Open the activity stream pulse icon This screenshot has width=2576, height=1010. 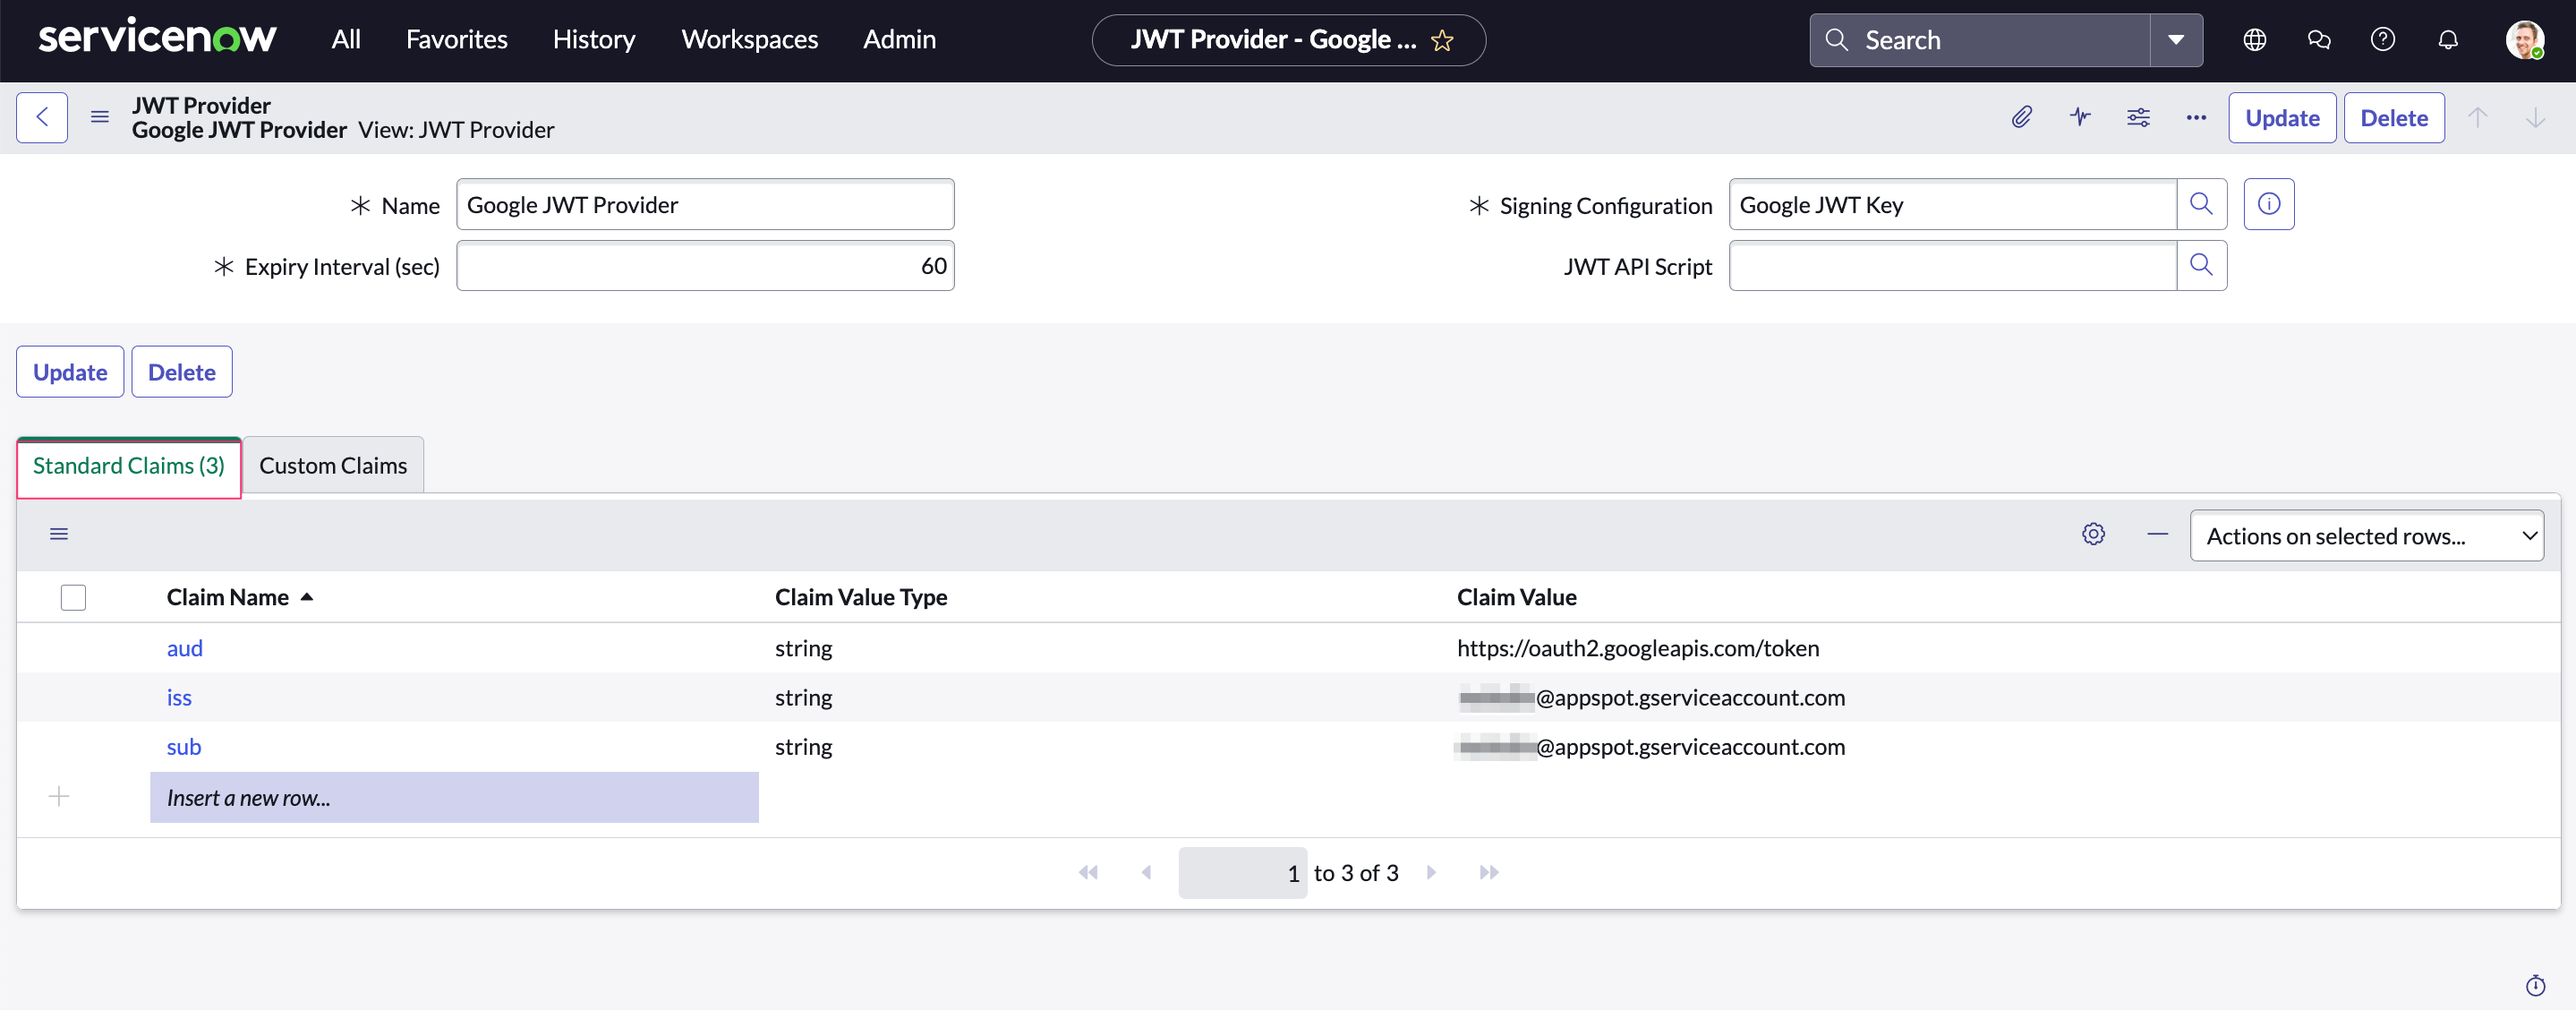(2080, 117)
